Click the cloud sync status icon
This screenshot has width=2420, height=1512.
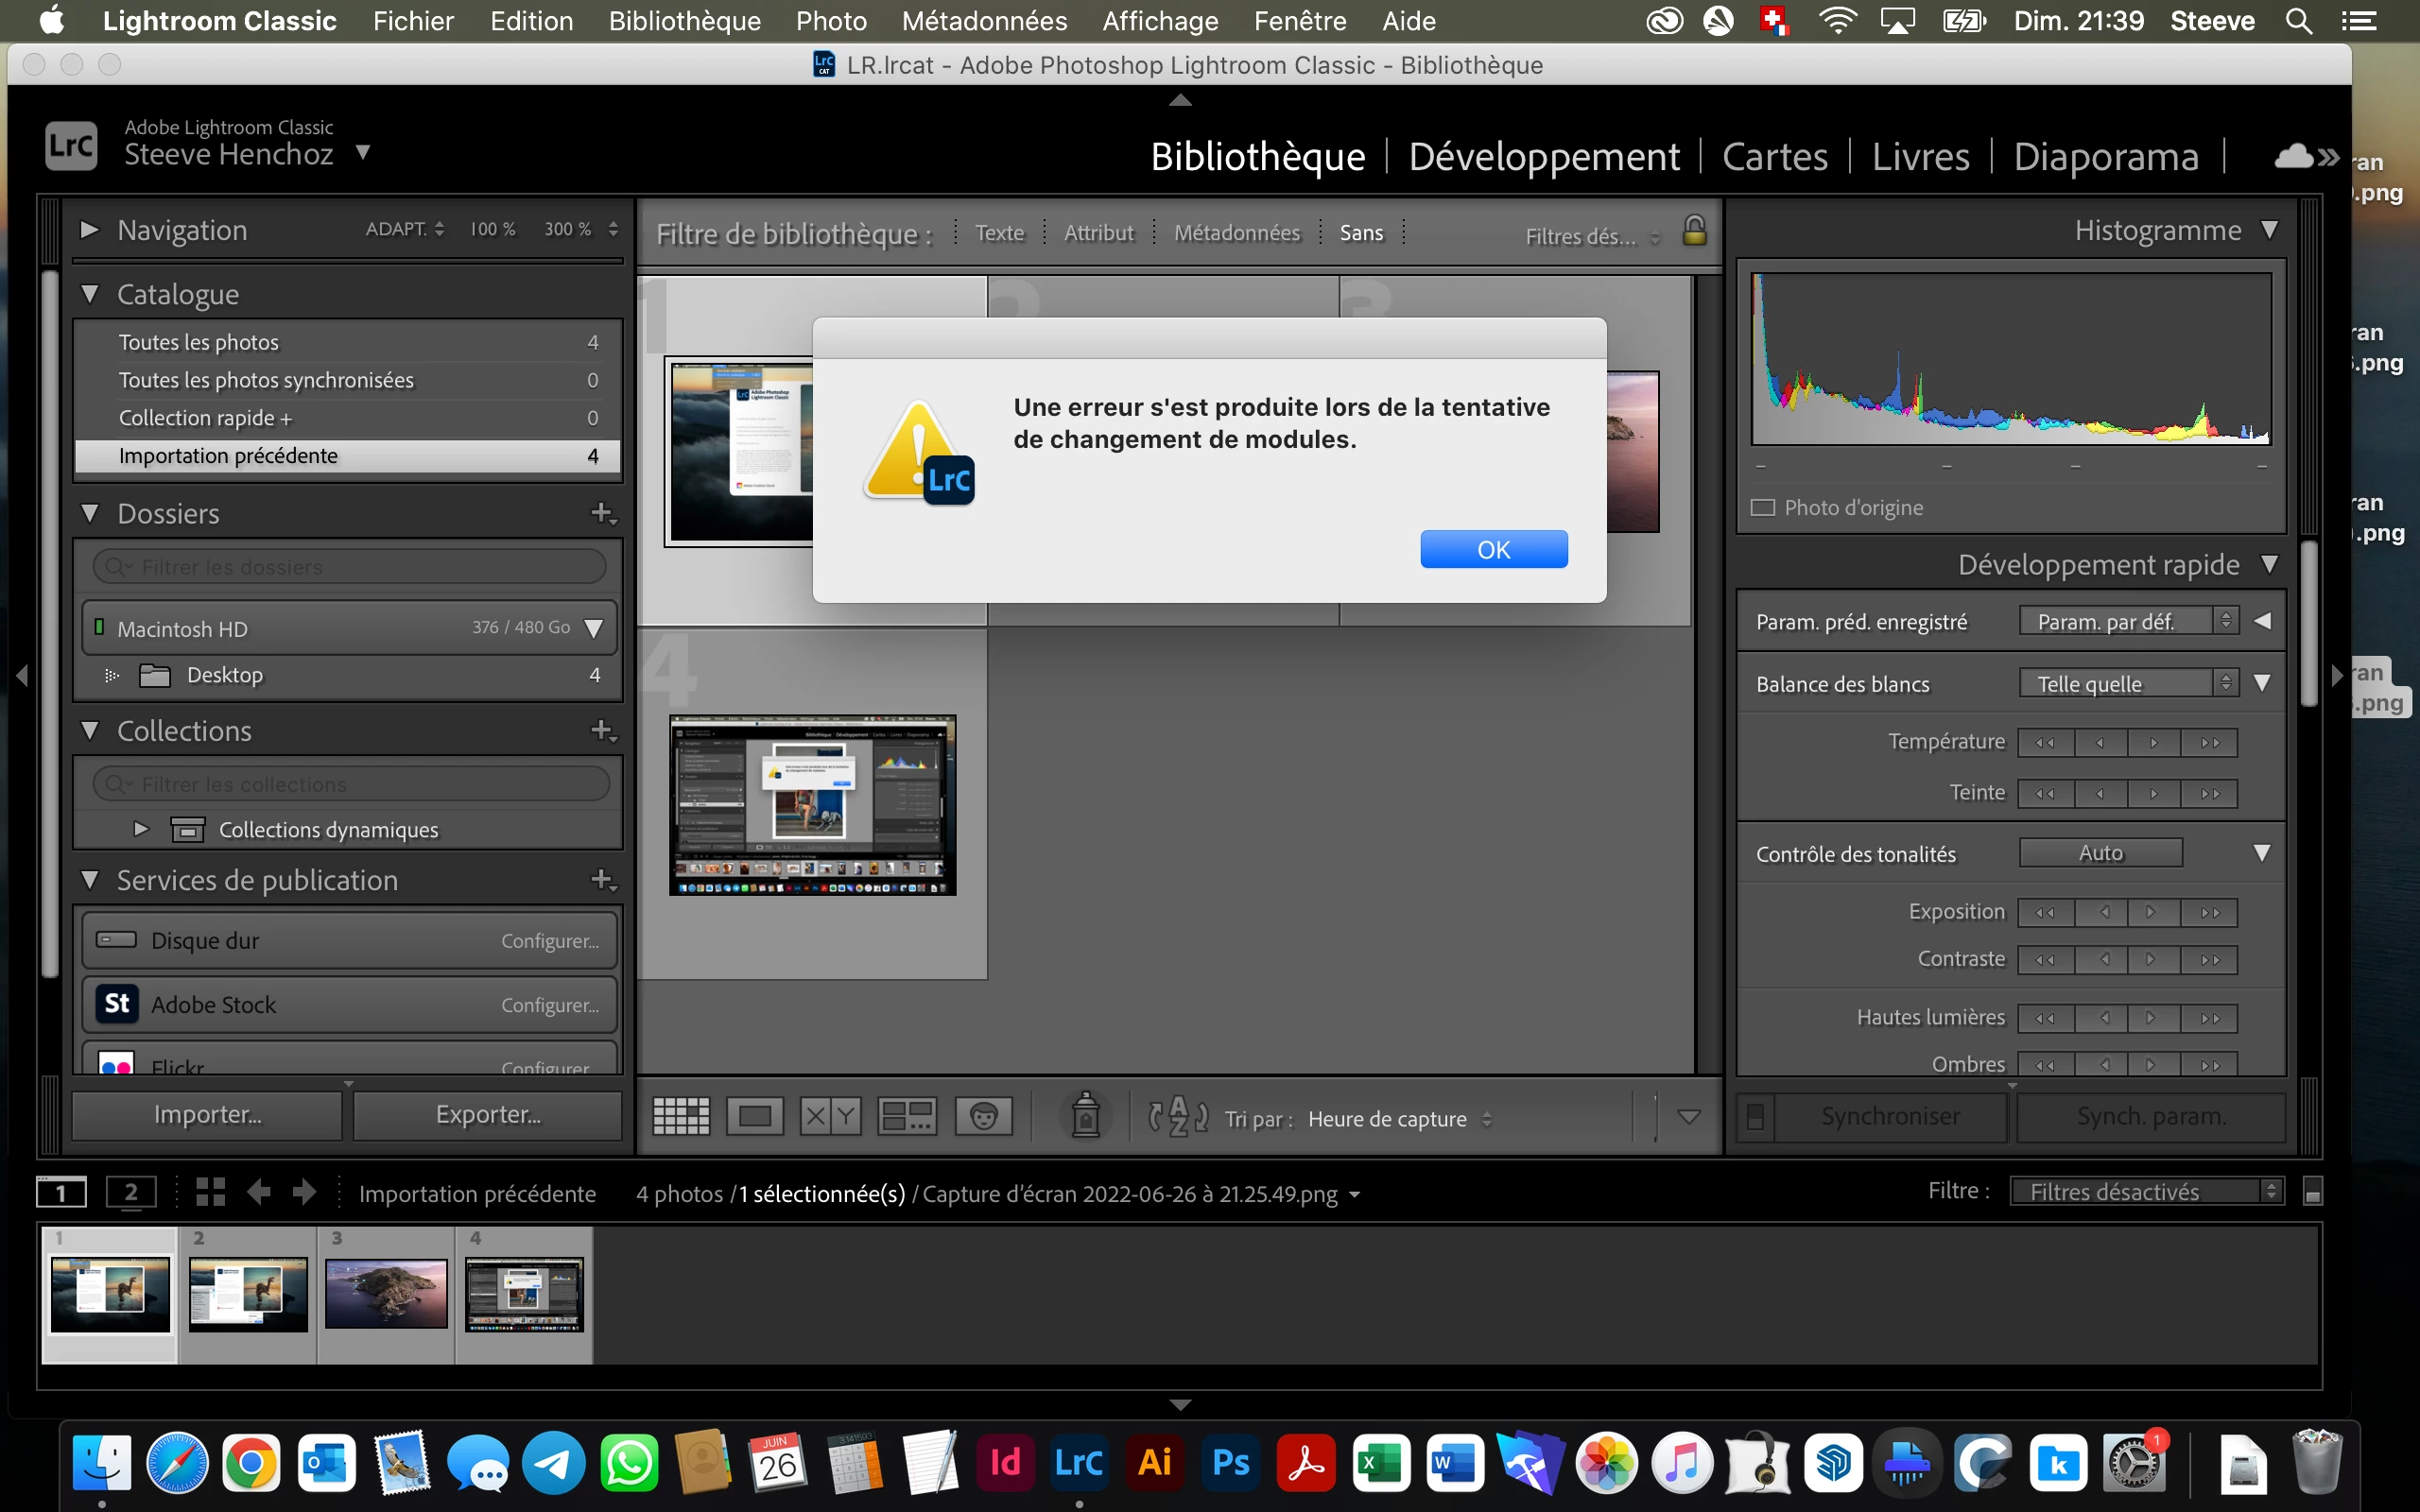tap(2294, 156)
